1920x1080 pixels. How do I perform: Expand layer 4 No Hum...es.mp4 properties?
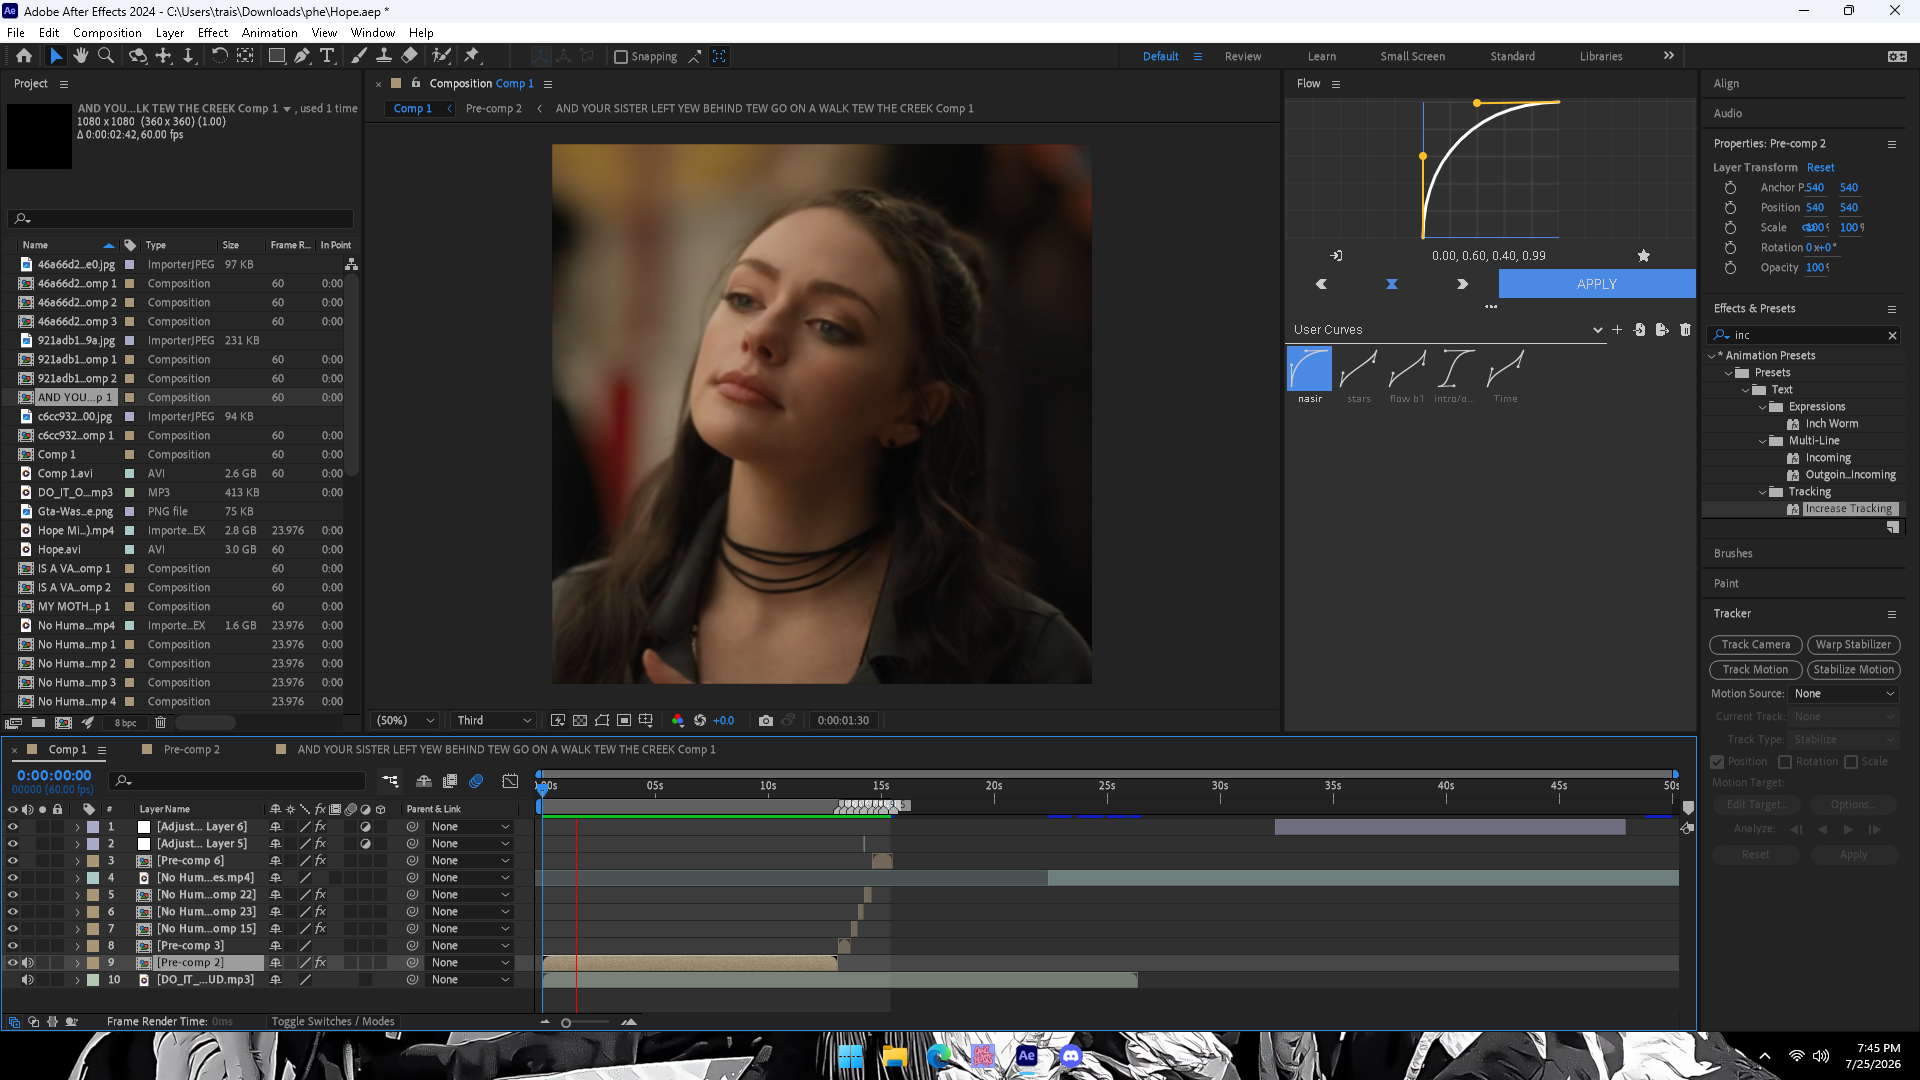tap(77, 878)
